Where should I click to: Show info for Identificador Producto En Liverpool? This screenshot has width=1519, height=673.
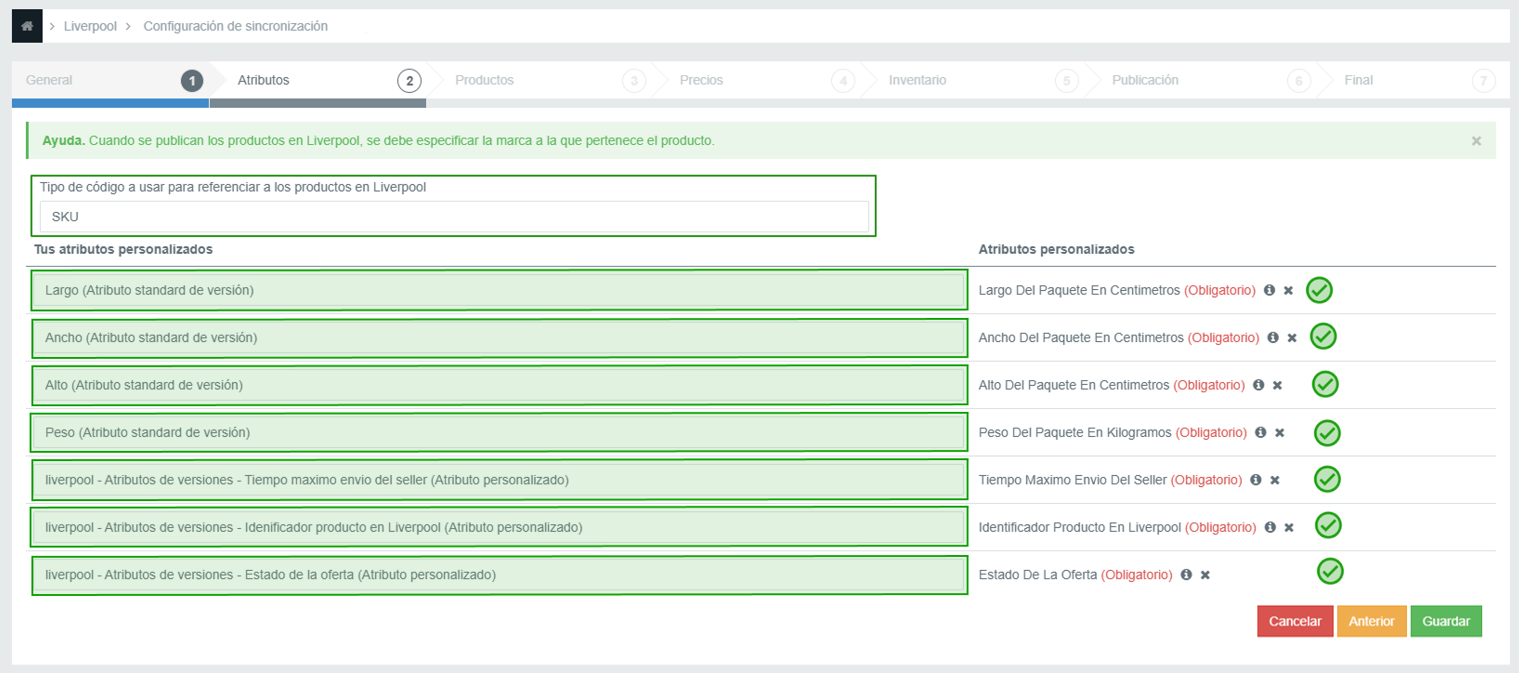tap(1270, 527)
